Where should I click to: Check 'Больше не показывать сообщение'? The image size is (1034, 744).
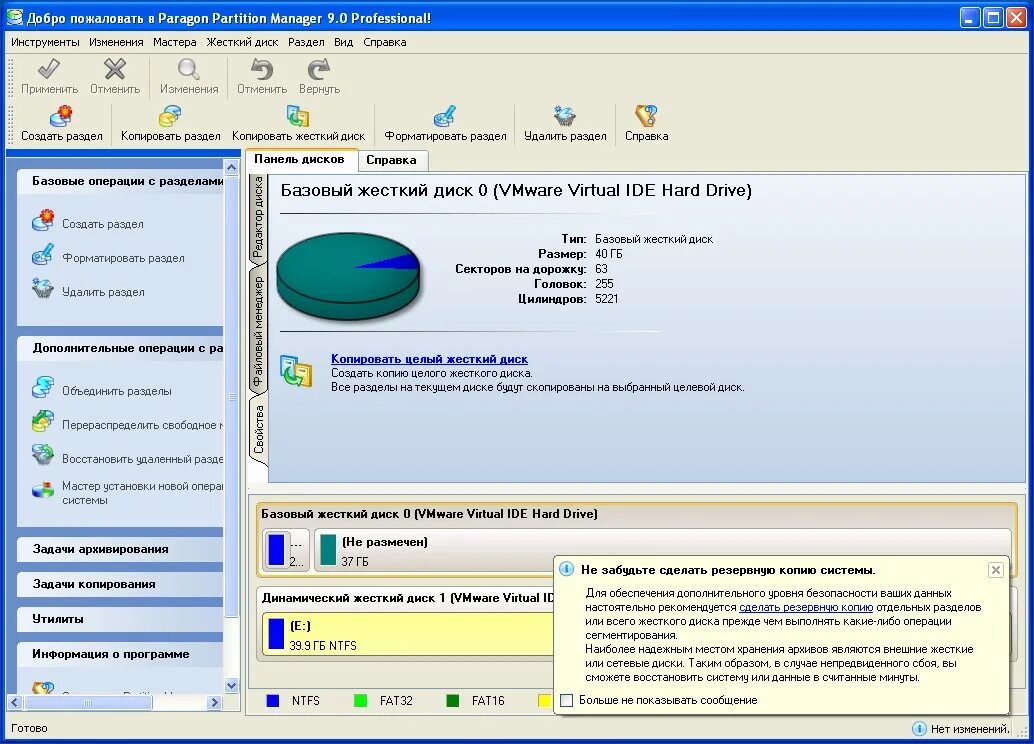click(567, 701)
